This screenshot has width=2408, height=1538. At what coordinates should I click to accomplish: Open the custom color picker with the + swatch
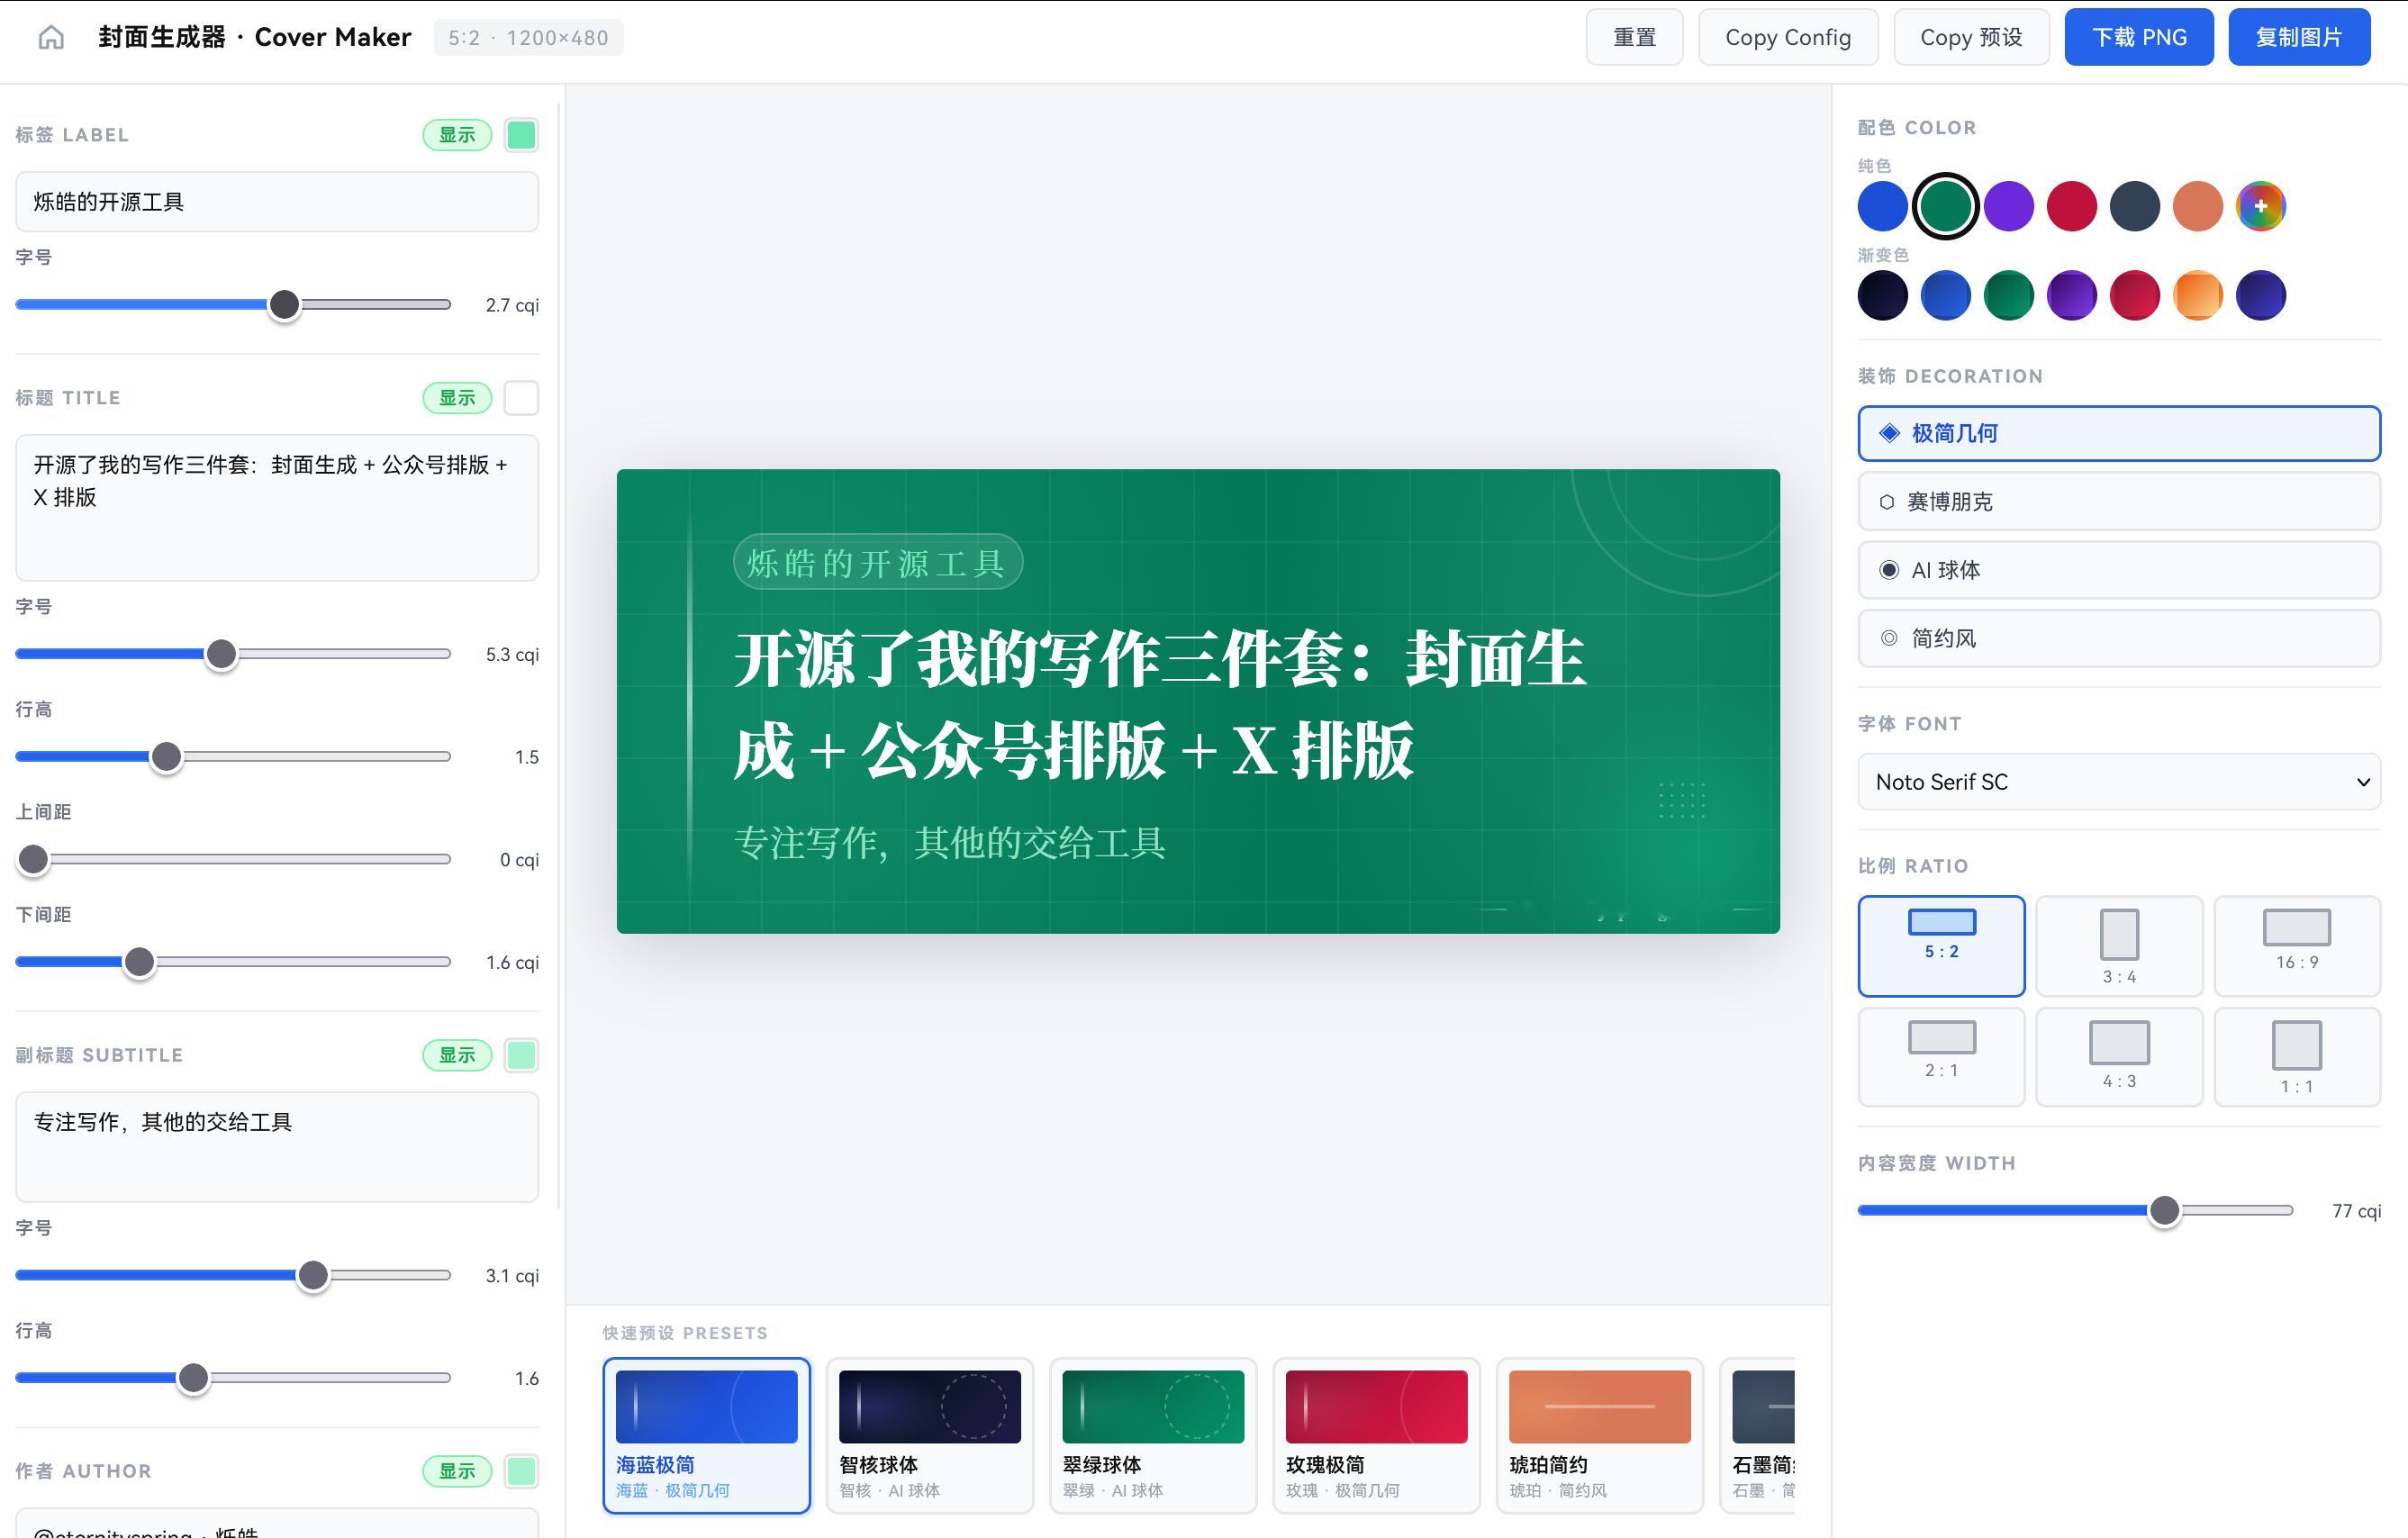pos(2261,206)
